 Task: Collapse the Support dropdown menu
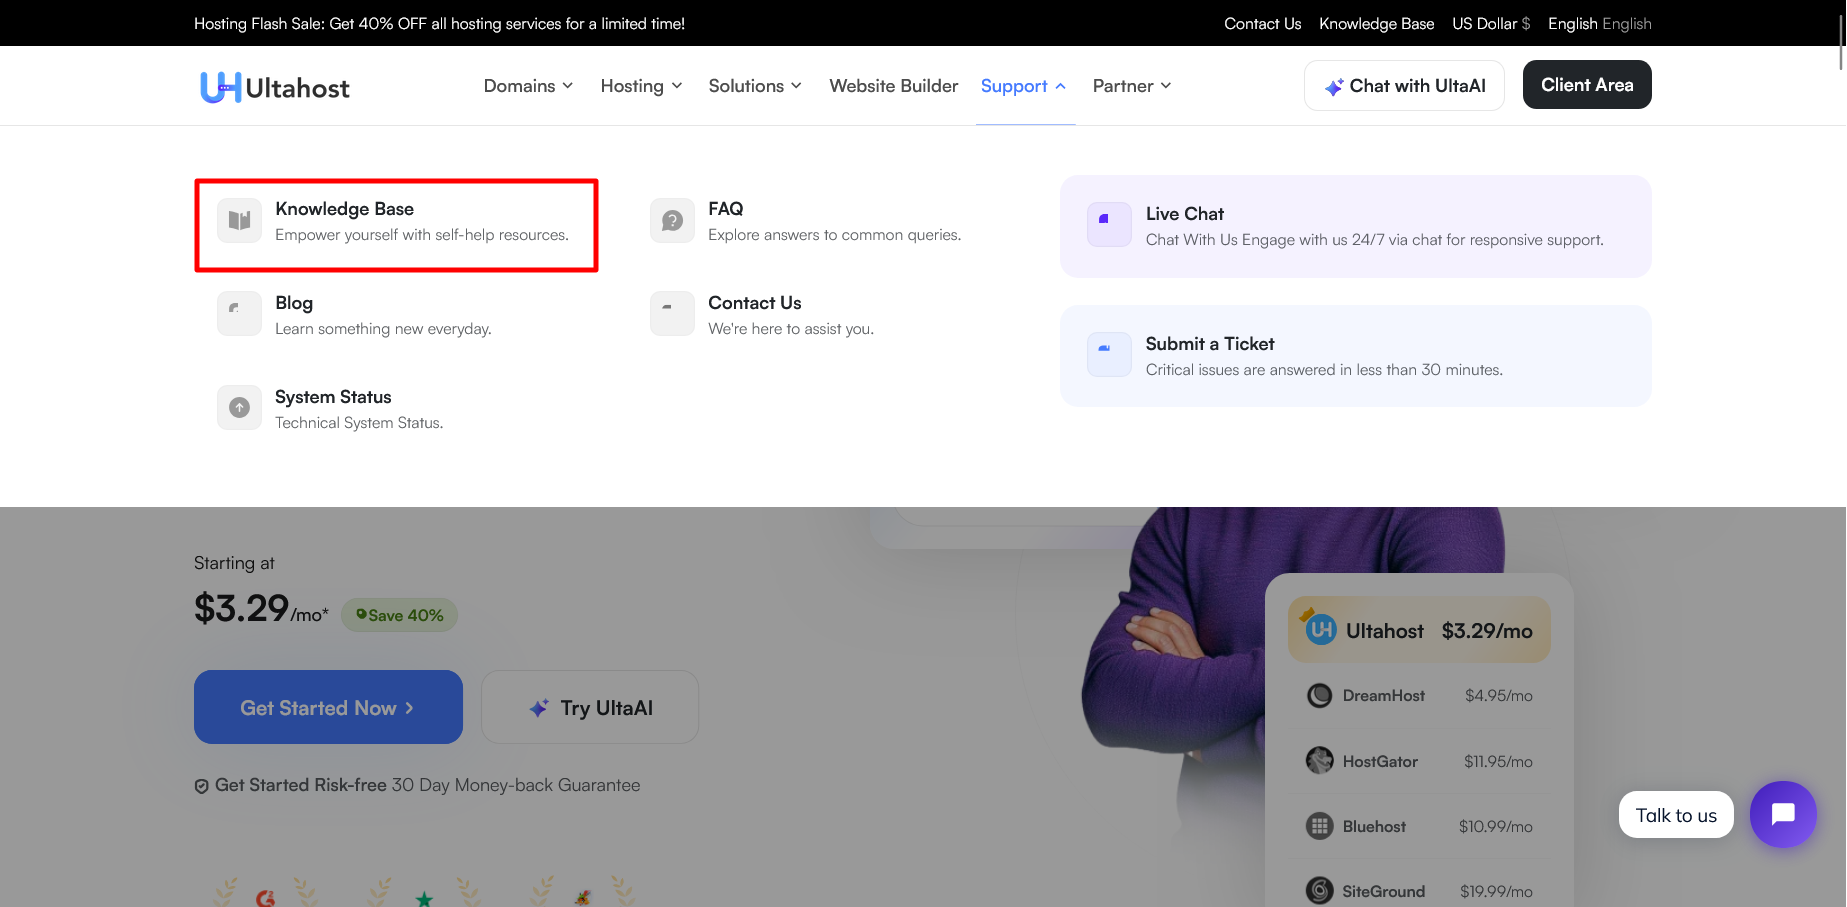[x=1023, y=86]
